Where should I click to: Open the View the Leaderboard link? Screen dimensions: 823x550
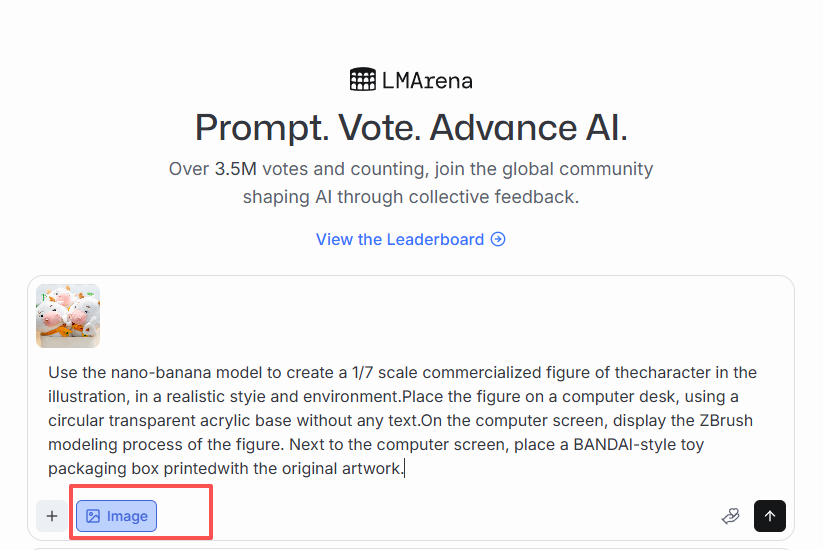(400, 240)
